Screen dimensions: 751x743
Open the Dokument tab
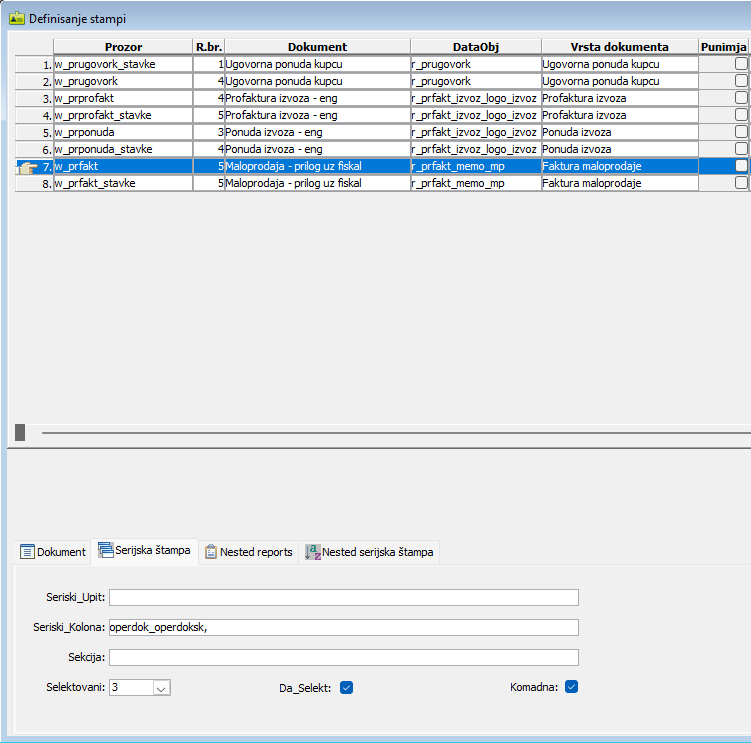(53, 552)
